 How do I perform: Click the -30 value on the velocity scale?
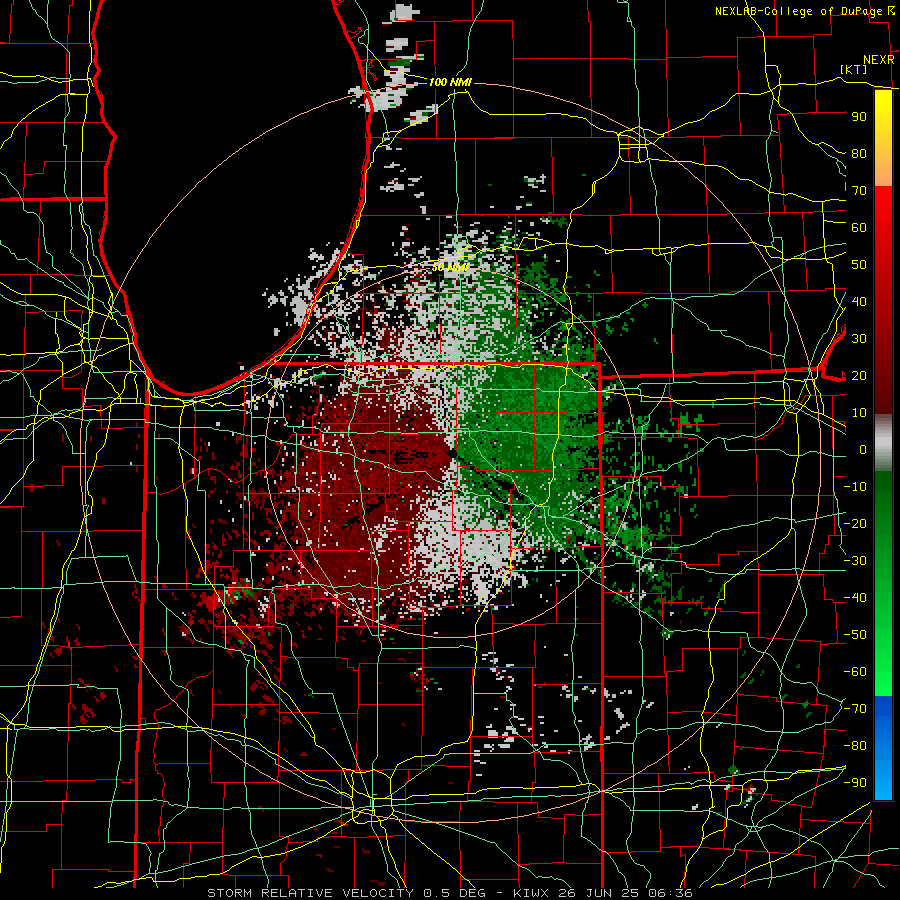click(x=855, y=561)
